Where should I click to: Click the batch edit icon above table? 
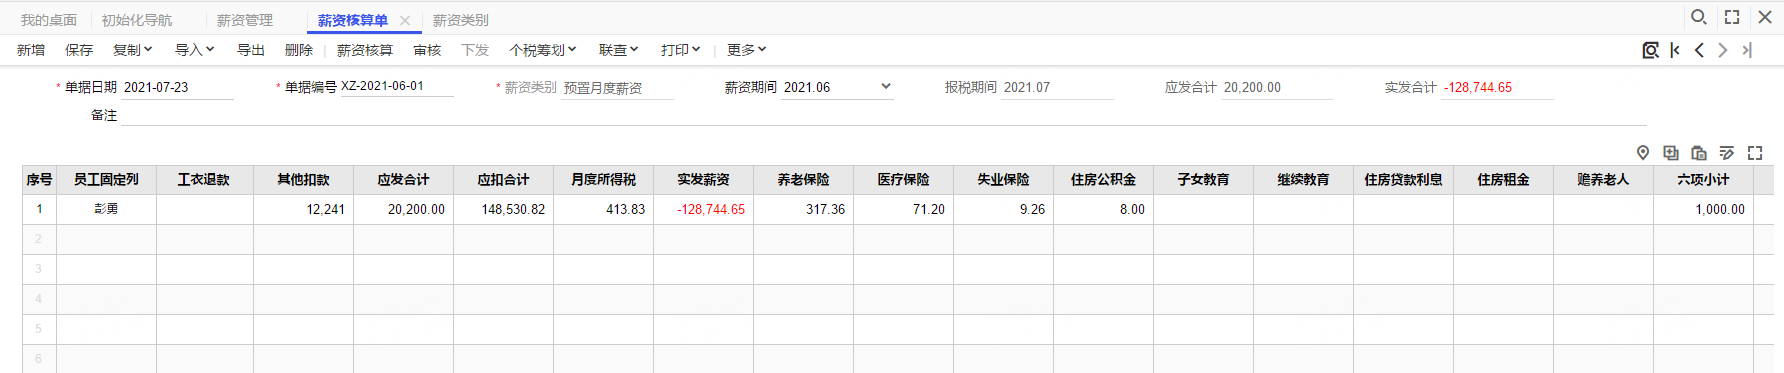tap(1727, 153)
